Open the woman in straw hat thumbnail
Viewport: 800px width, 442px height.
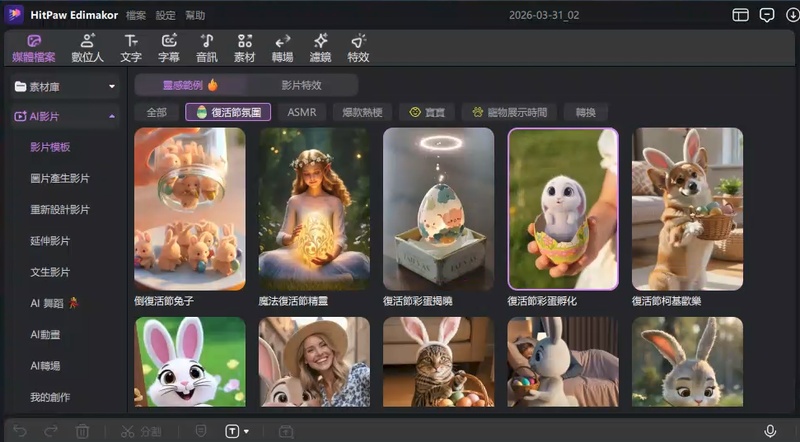coord(314,362)
